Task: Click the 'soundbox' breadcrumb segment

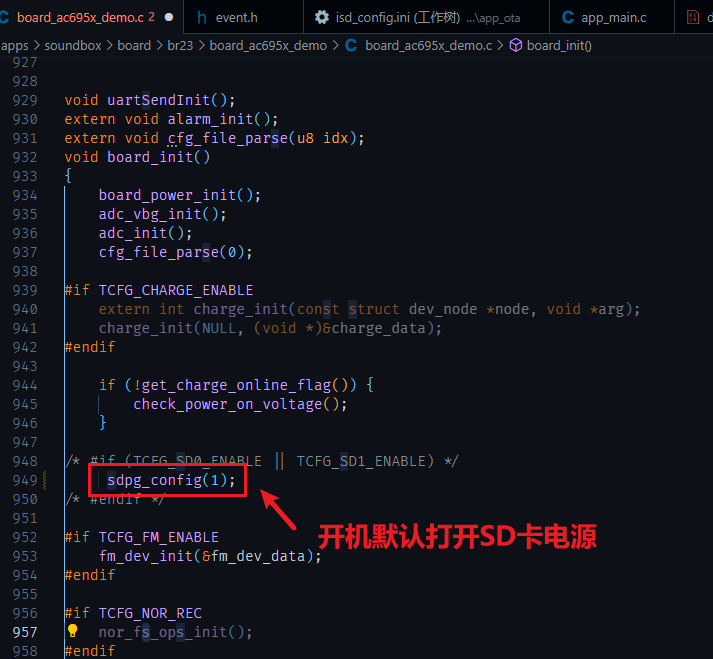Action: click(x=73, y=45)
